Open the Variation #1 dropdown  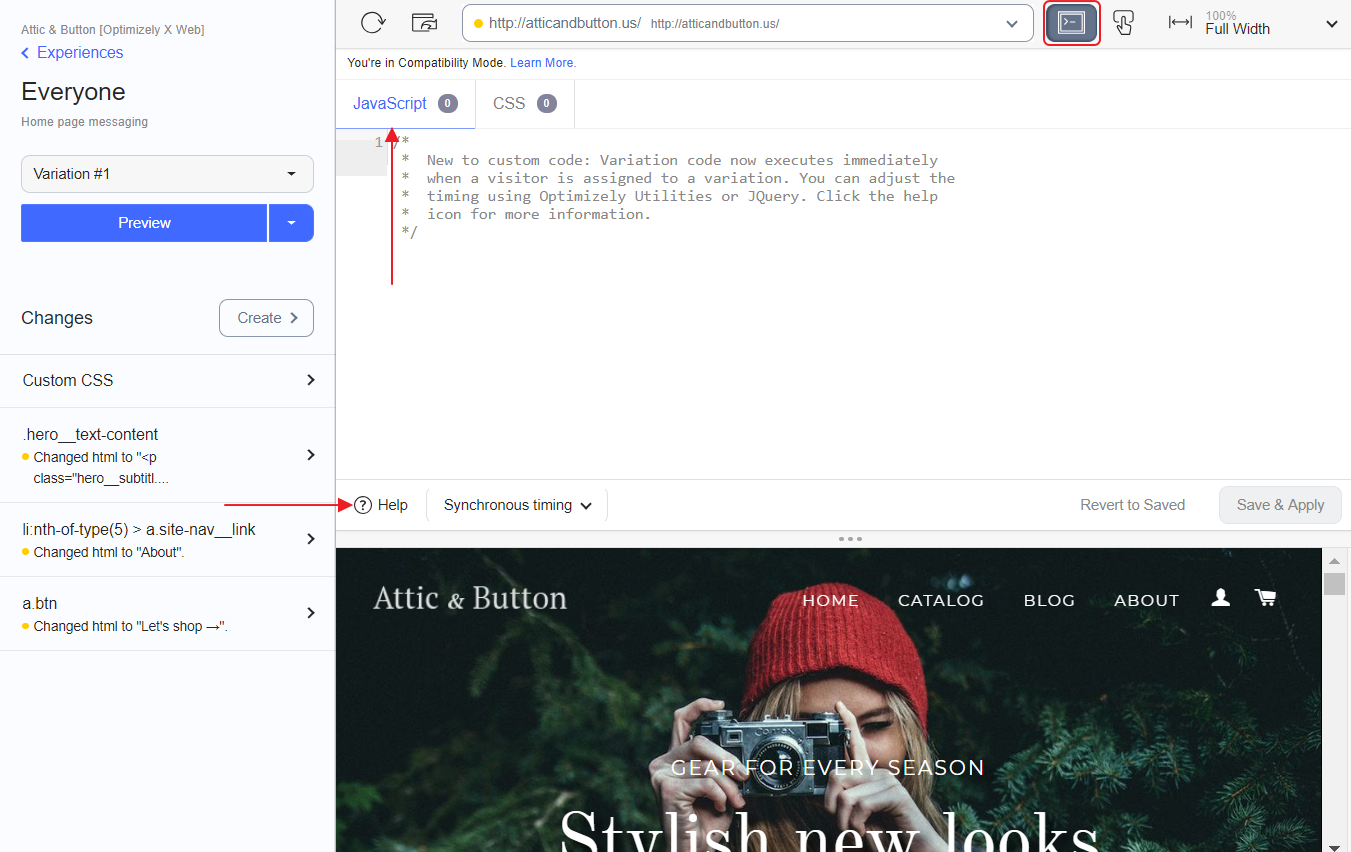[x=167, y=174]
